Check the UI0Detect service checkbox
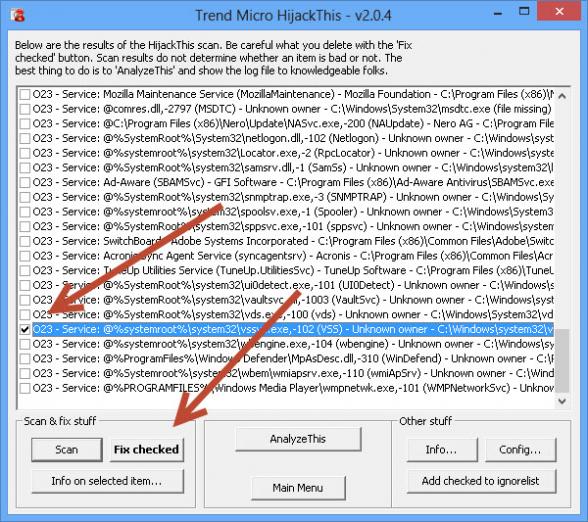Screen dimensions: 588x522 coord(25,285)
